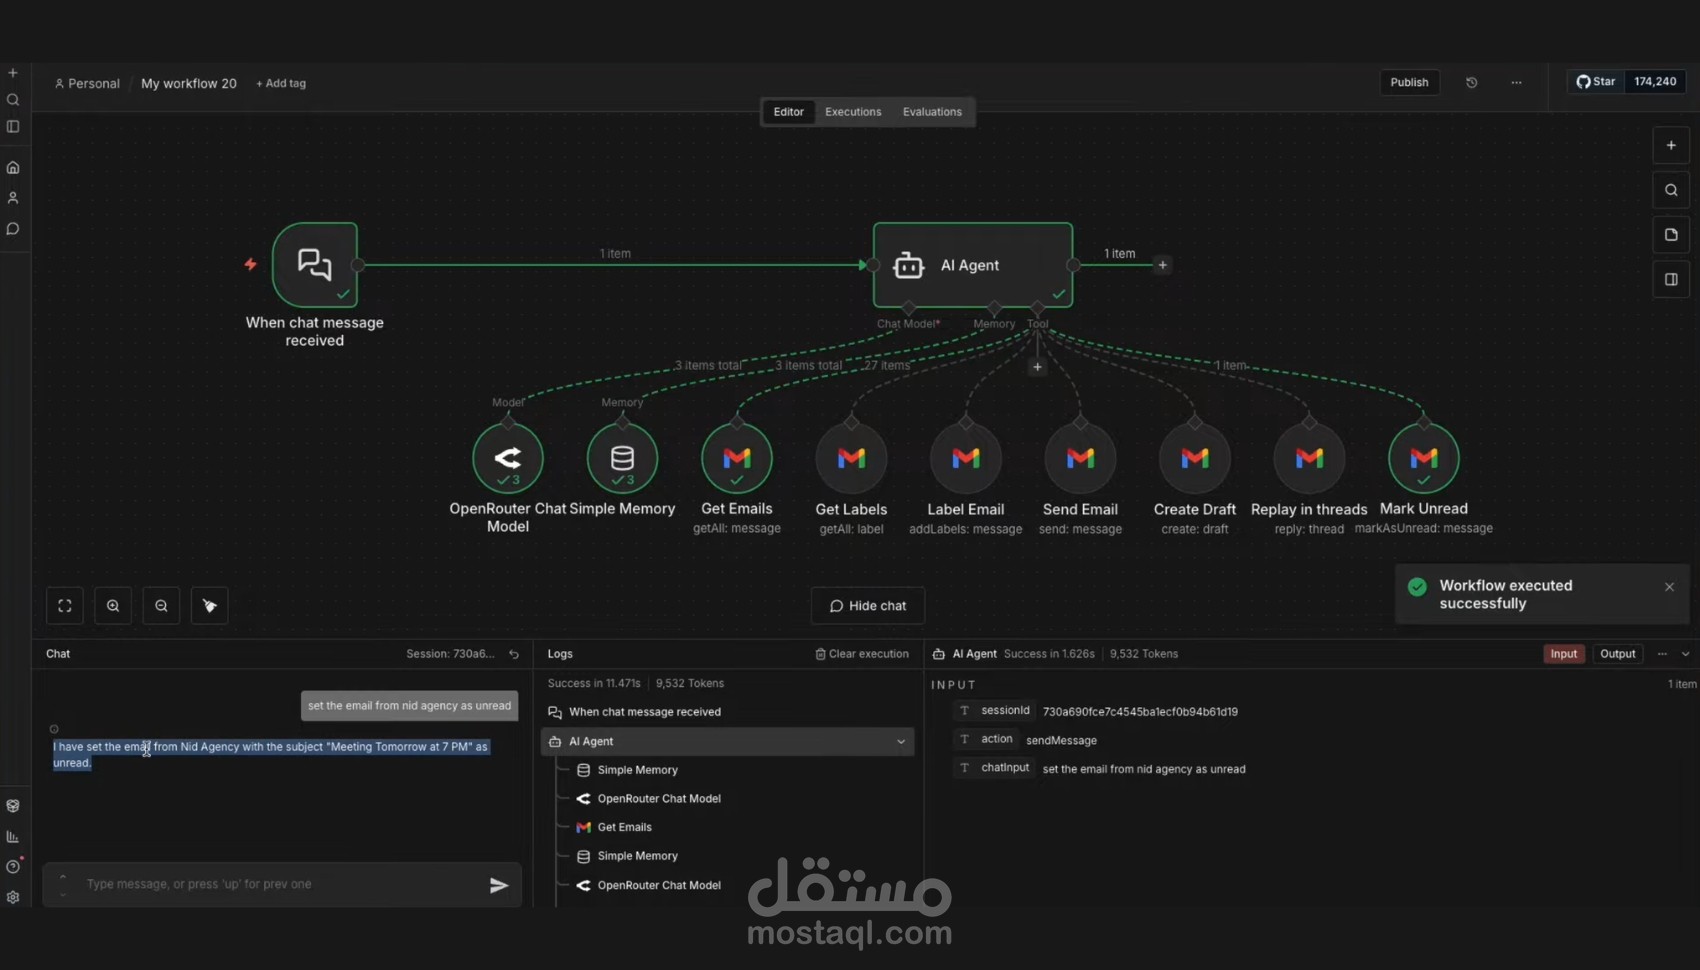This screenshot has height=970, width=1700.
Task: Select the Editor tab
Action: pos(788,112)
